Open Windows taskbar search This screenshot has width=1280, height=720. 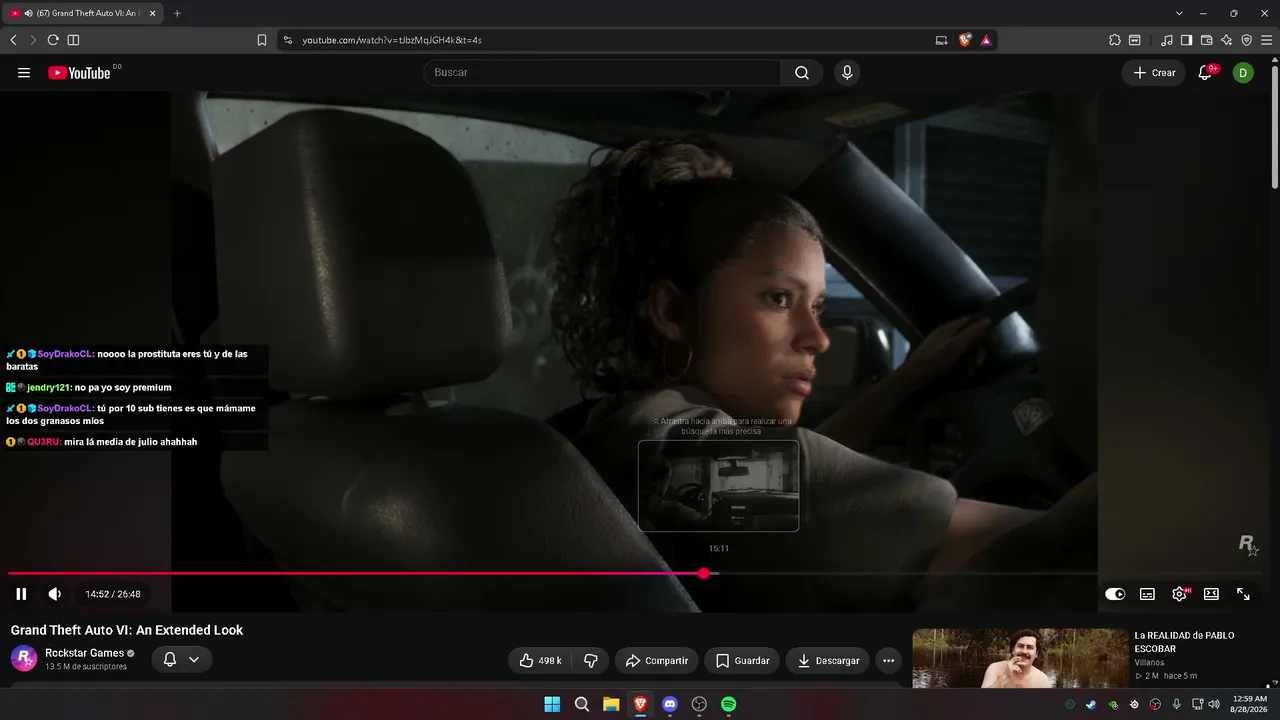pyautogui.click(x=582, y=704)
